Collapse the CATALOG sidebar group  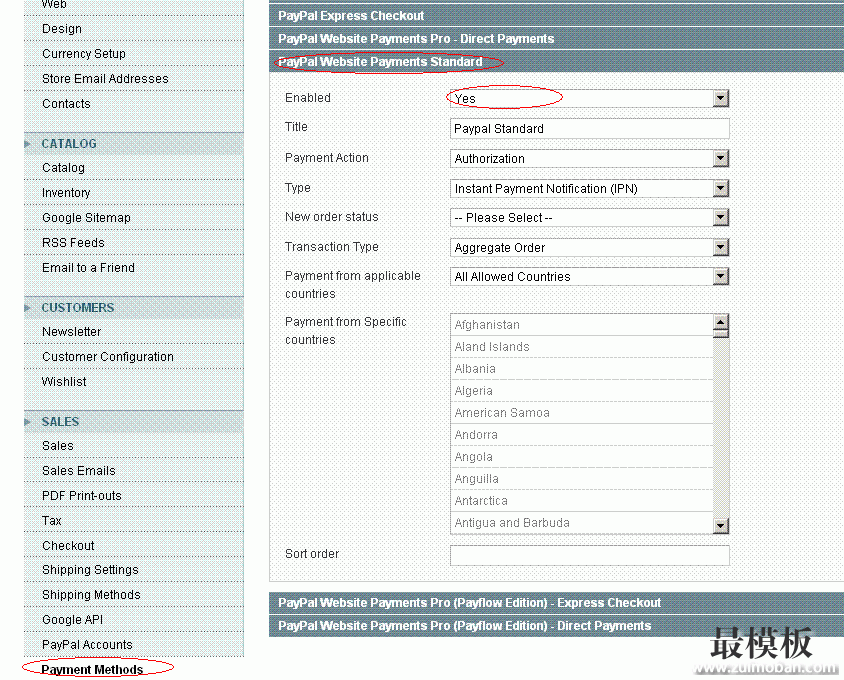coord(134,144)
